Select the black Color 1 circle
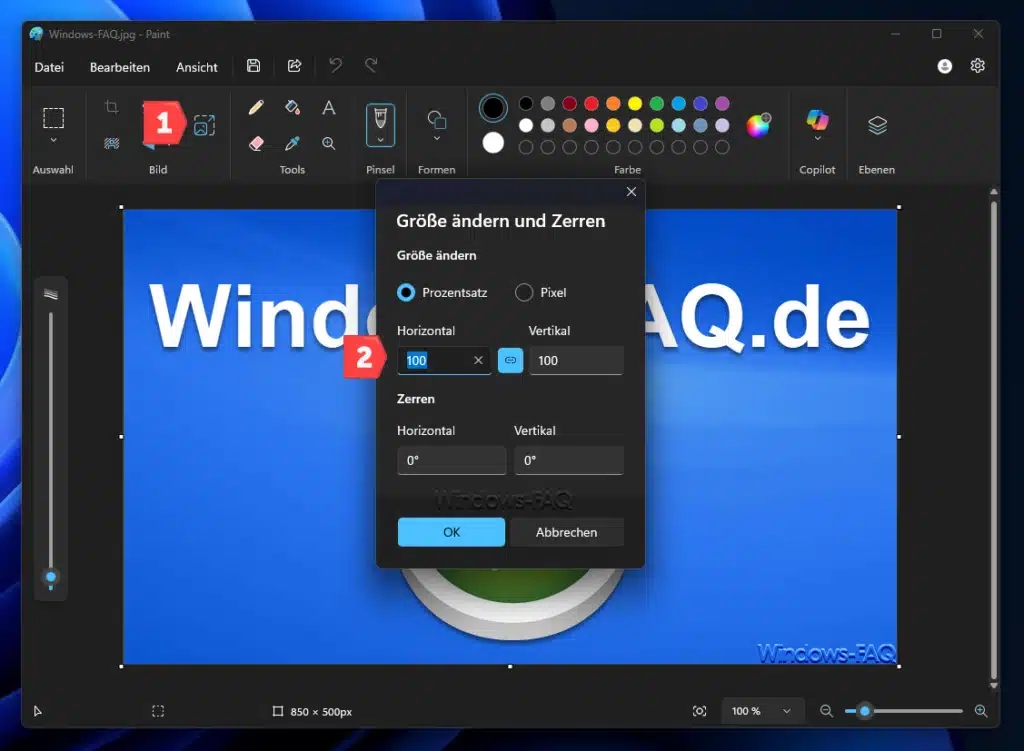Screen dimensions: 1024x751 tap(493, 108)
